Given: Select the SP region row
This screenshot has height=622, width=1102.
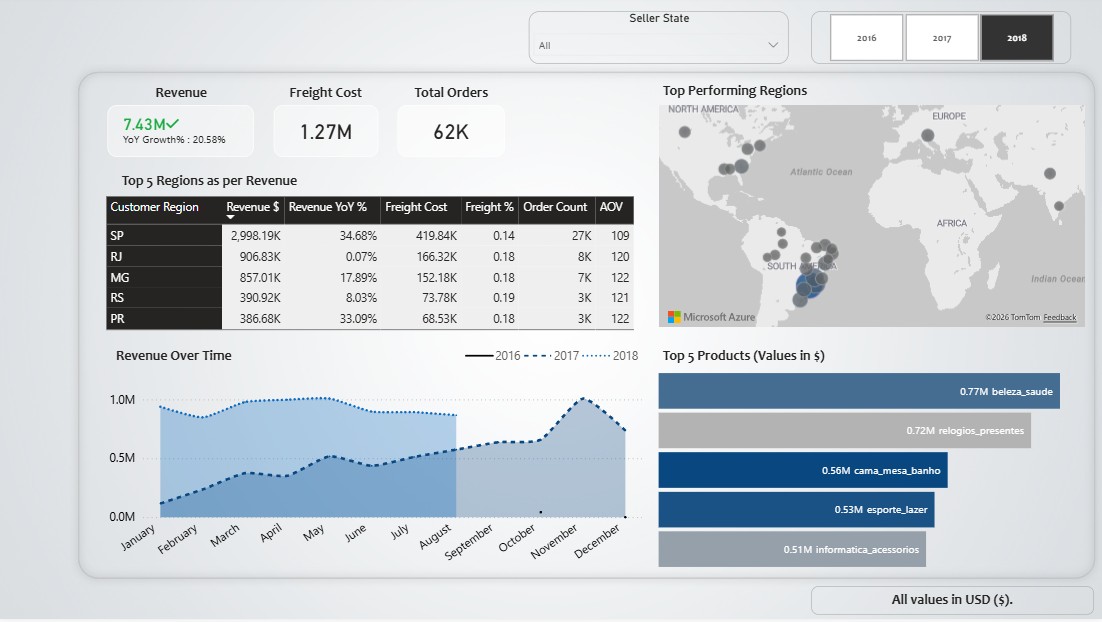Looking at the screenshot, I should [x=370, y=235].
